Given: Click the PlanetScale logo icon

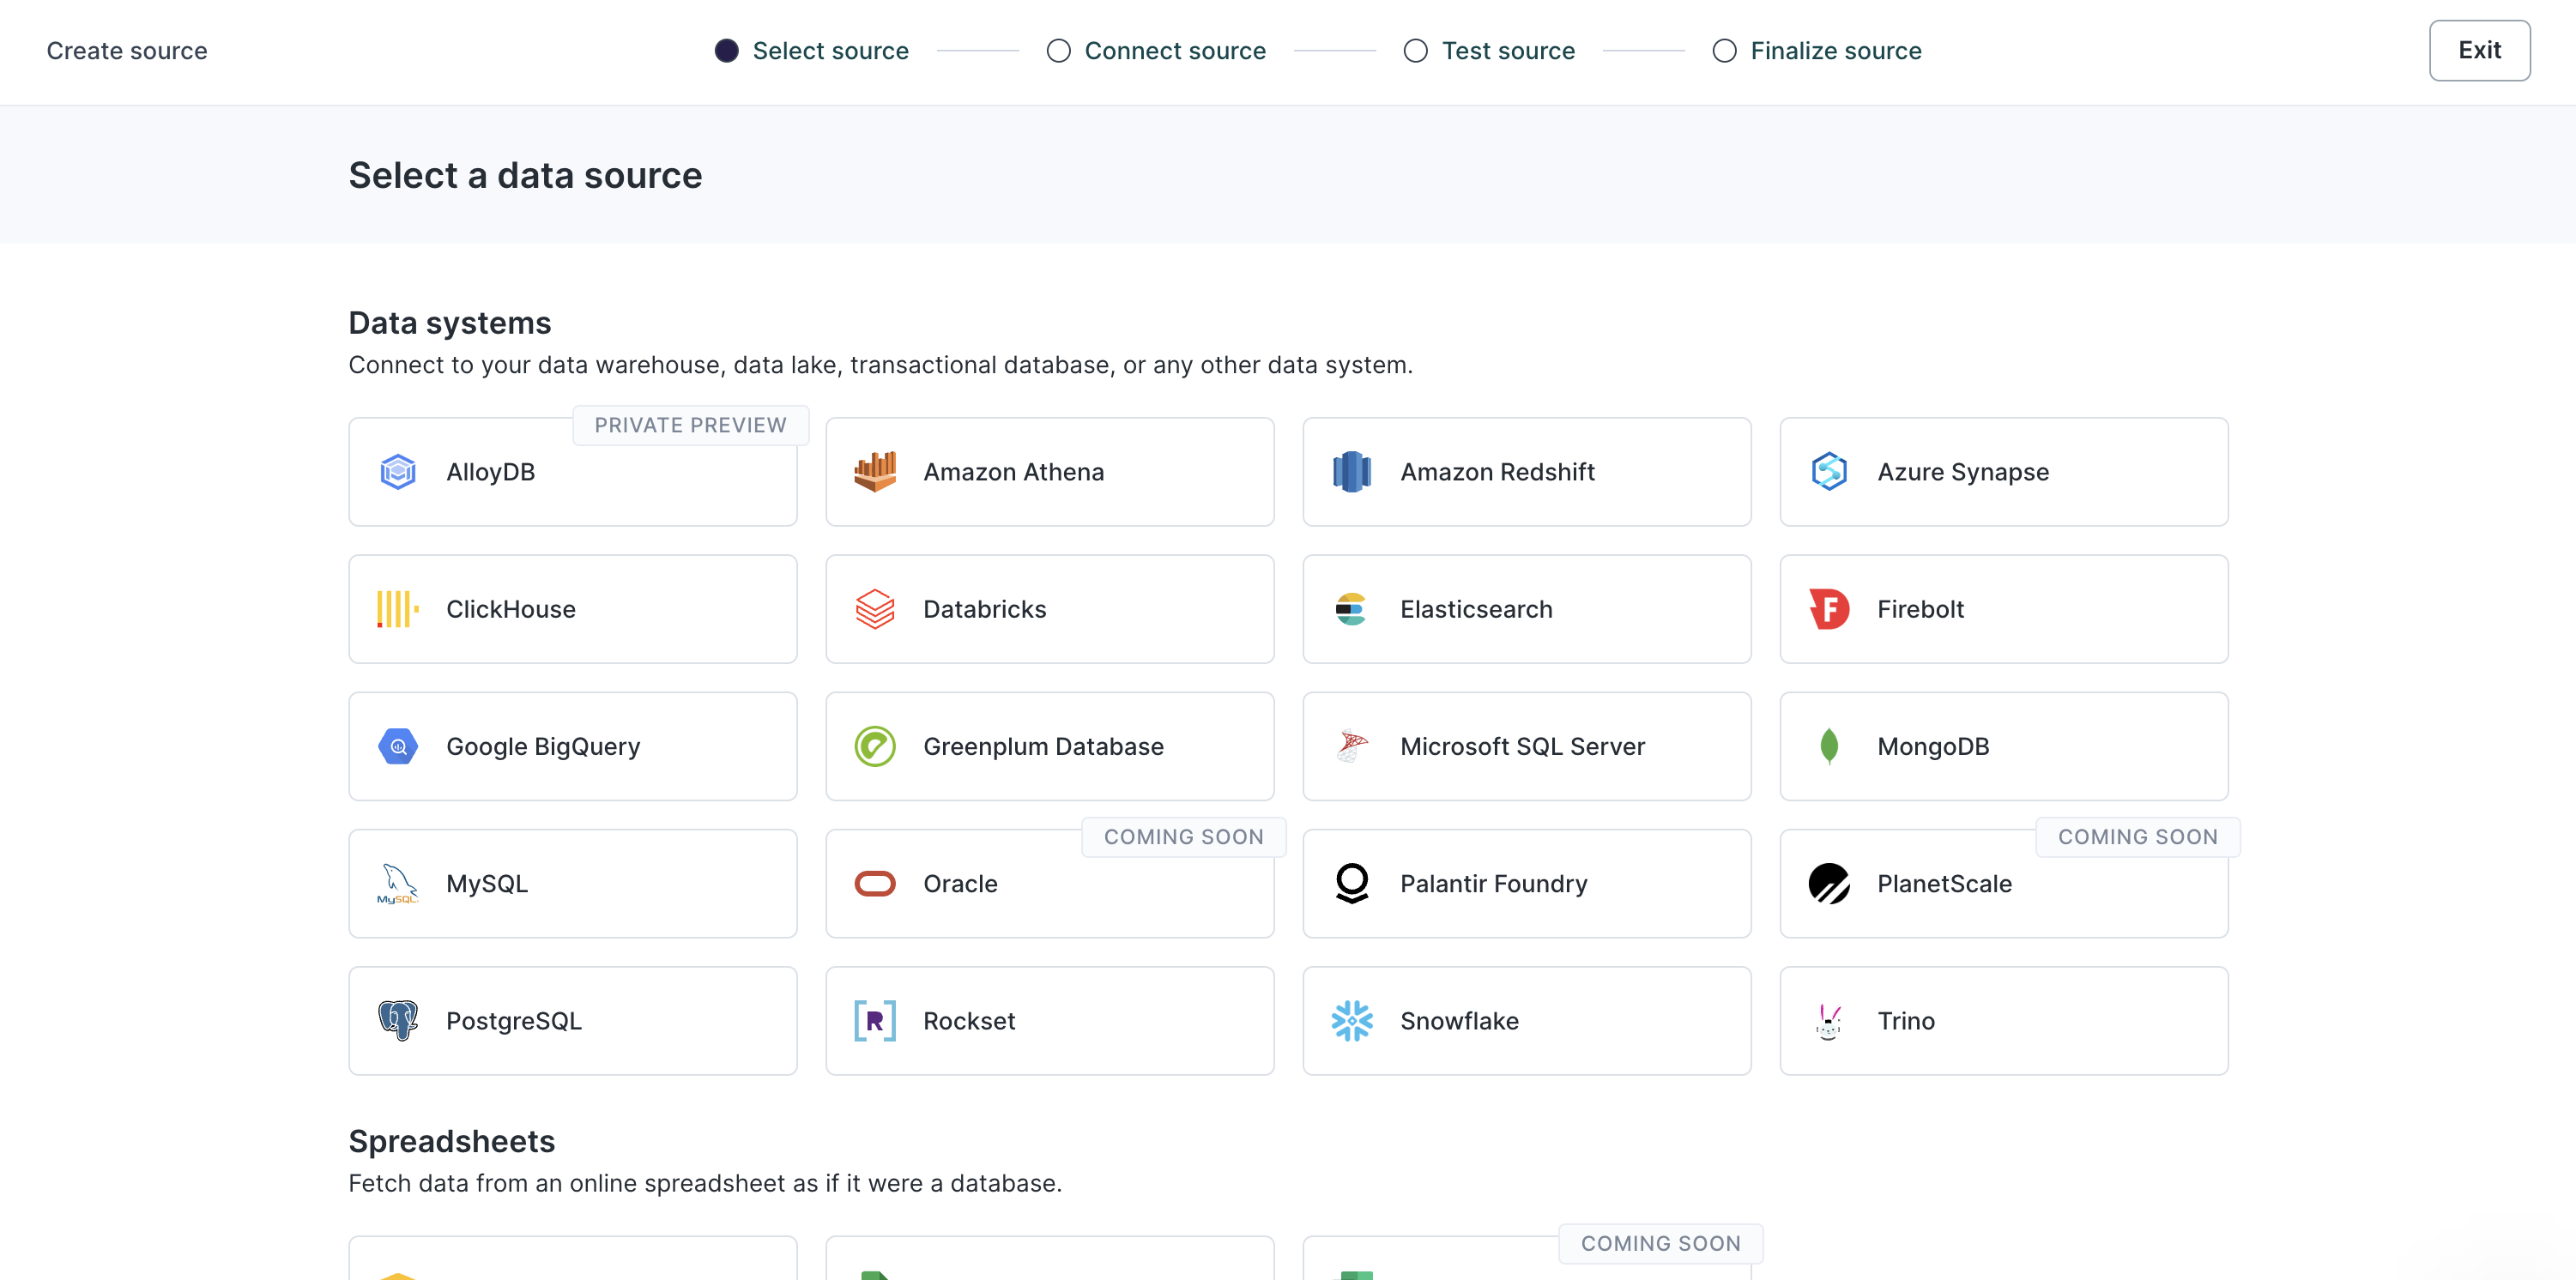Looking at the screenshot, I should tap(1829, 884).
